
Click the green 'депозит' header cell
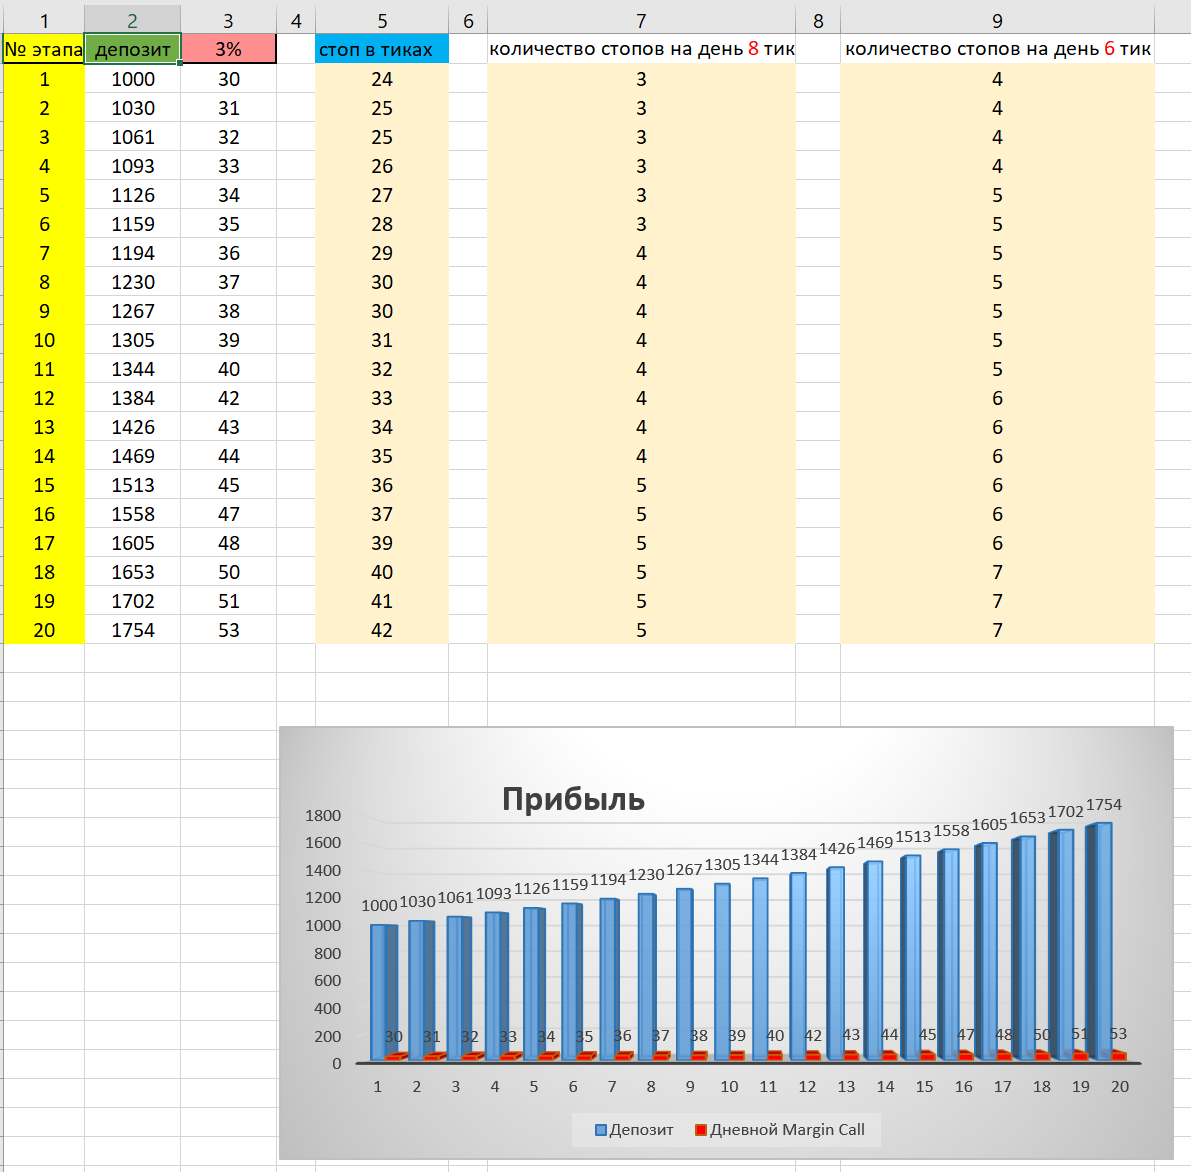point(132,49)
